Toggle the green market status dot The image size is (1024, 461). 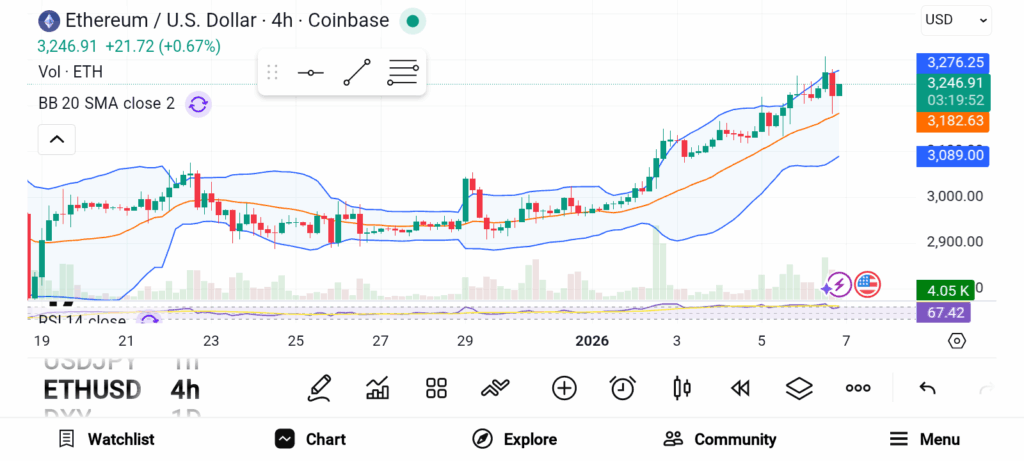[412, 20]
